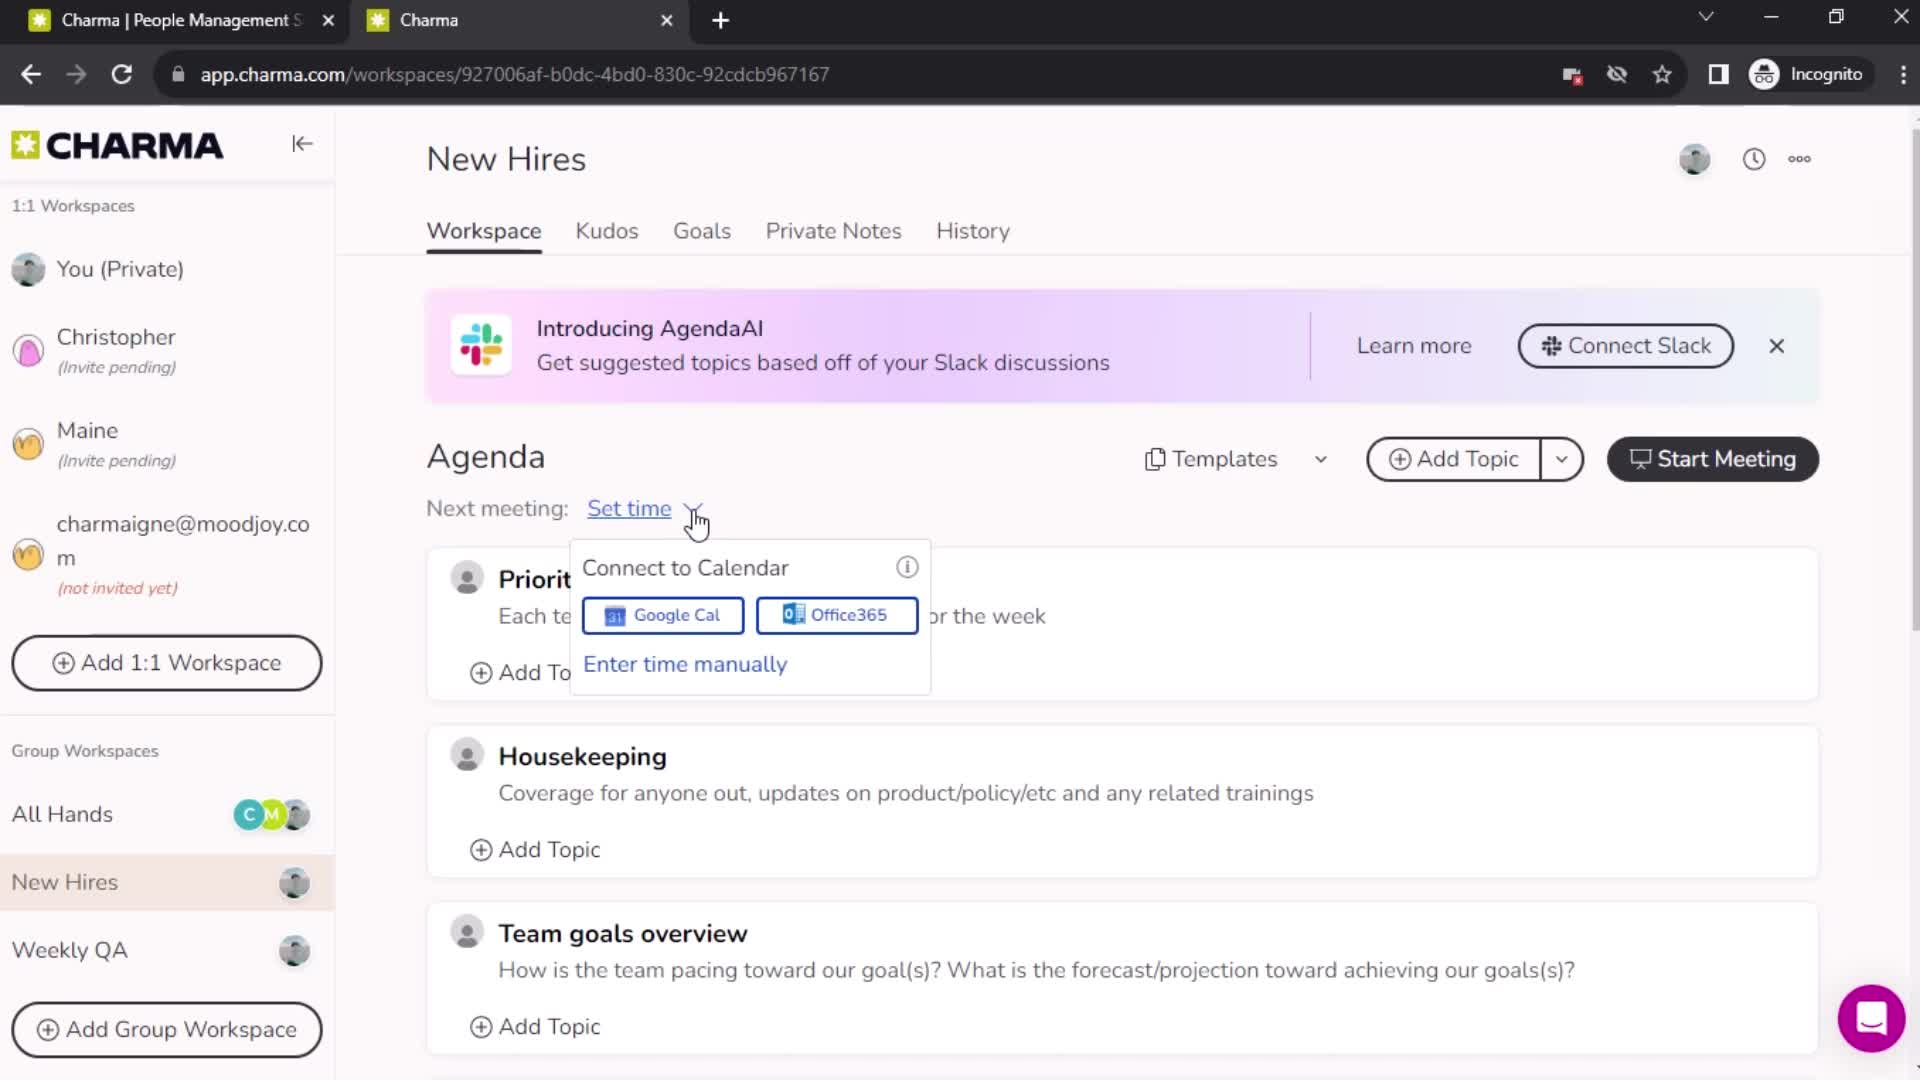Click the Incognito profile indicator
This screenshot has width=1920, height=1080.
[1807, 74]
